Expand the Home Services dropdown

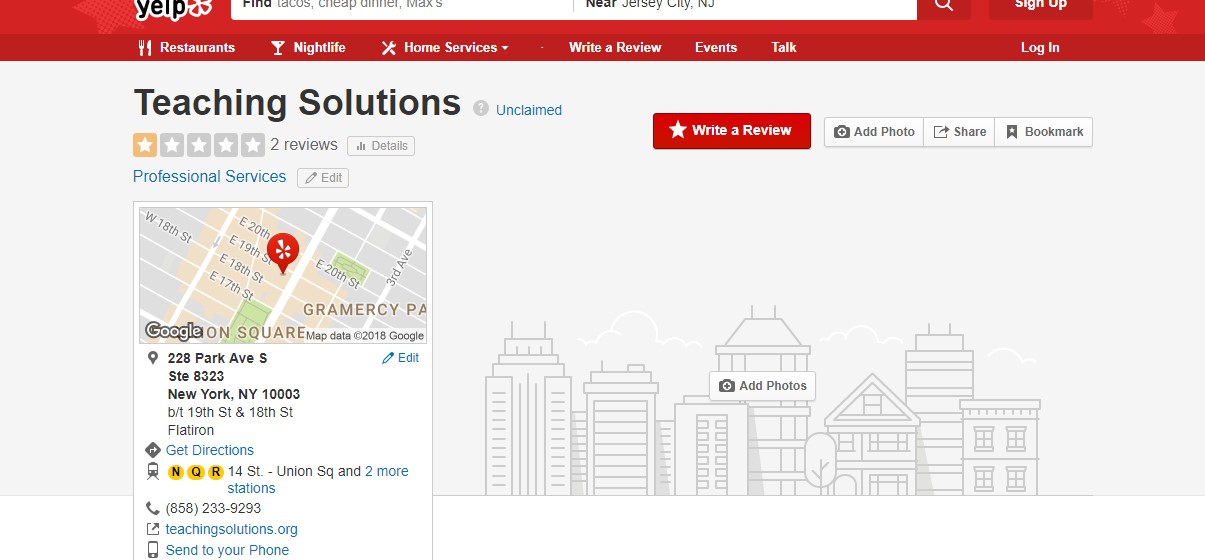click(x=445, y=47)
